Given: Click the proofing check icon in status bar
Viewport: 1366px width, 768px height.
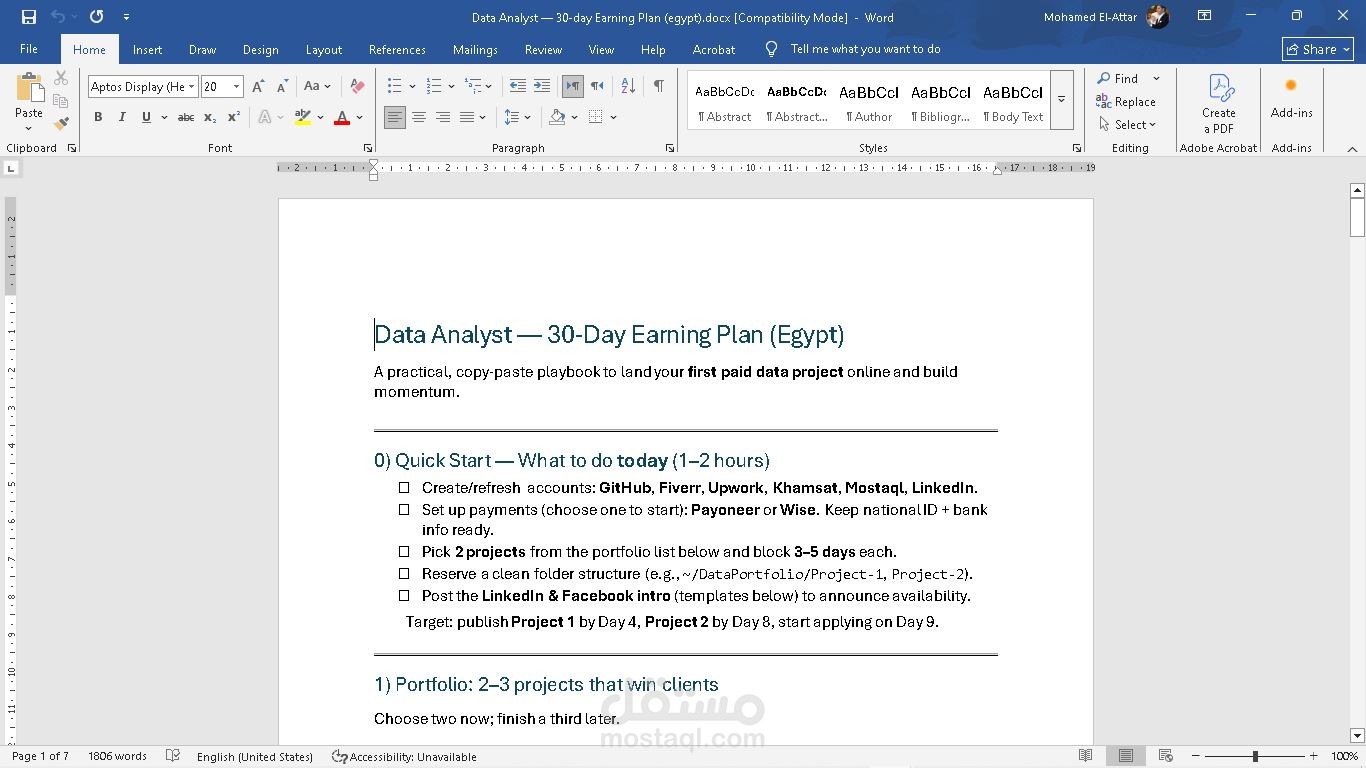Looking at the screenshot, I should [x=172, y=756].
